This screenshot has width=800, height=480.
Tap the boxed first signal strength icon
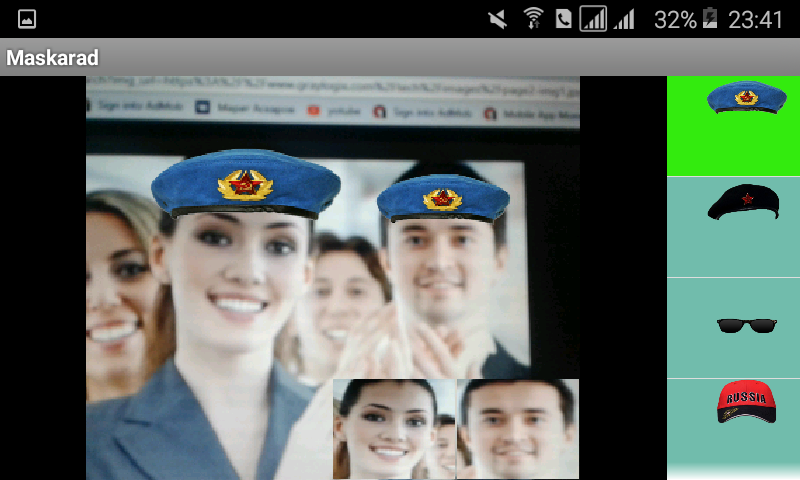593,19
